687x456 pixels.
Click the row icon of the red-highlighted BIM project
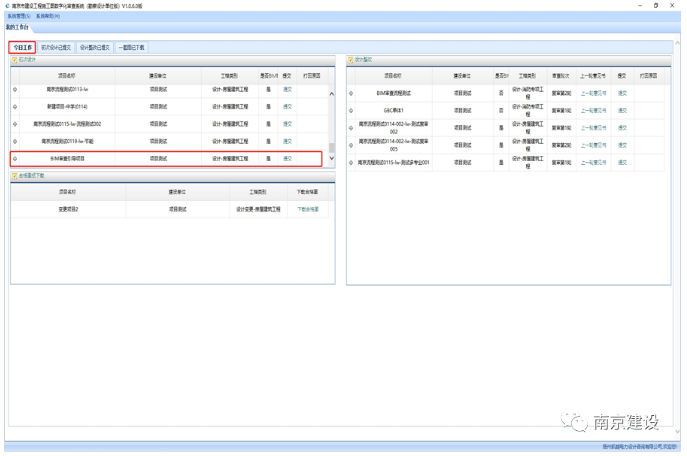[x=15, y=159]
